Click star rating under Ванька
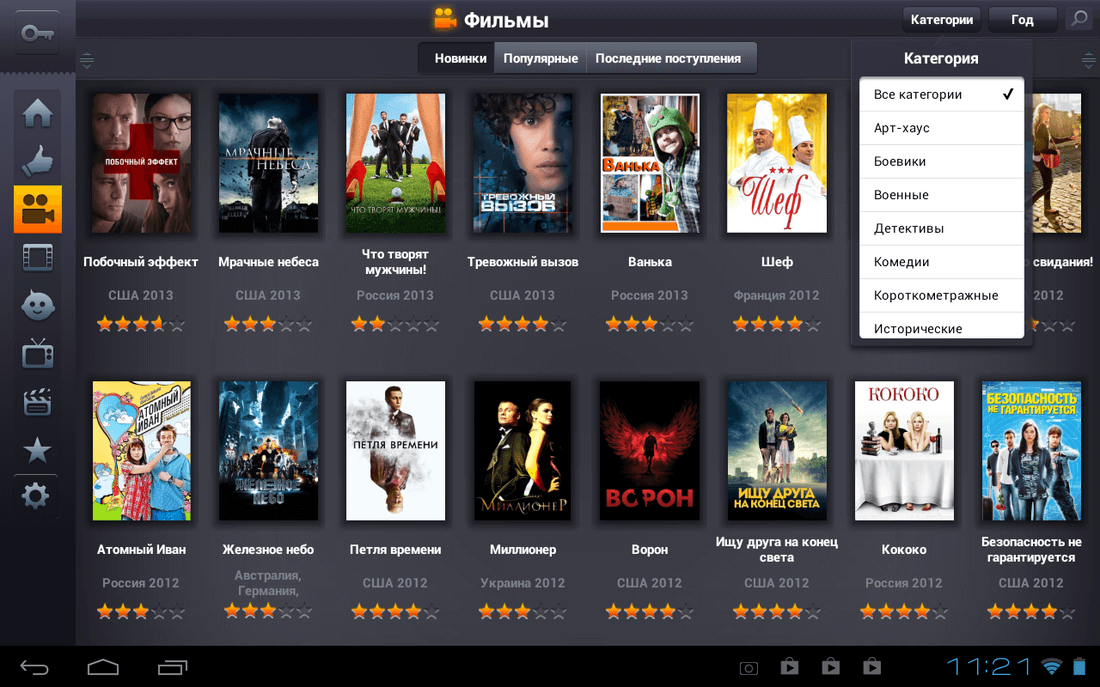 tap(650, 324)
